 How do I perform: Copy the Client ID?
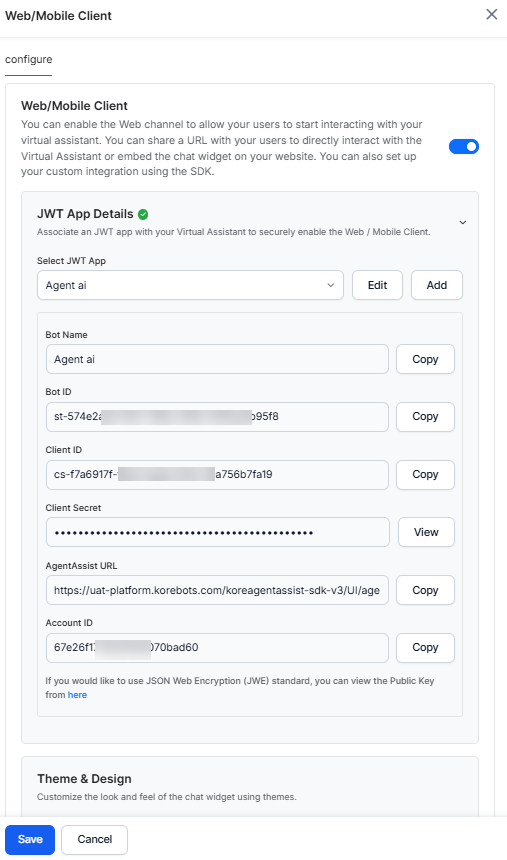tap(425, 474)
